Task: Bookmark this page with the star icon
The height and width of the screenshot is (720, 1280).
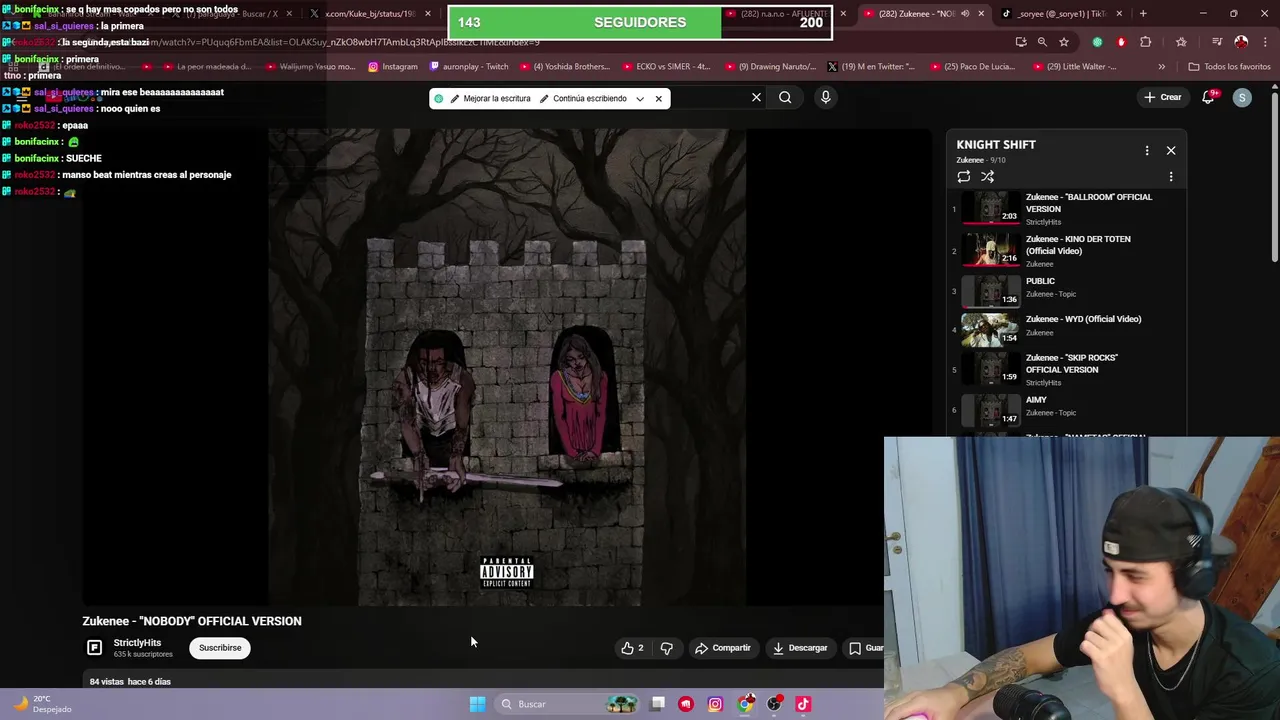Action: pos(1064,42)
